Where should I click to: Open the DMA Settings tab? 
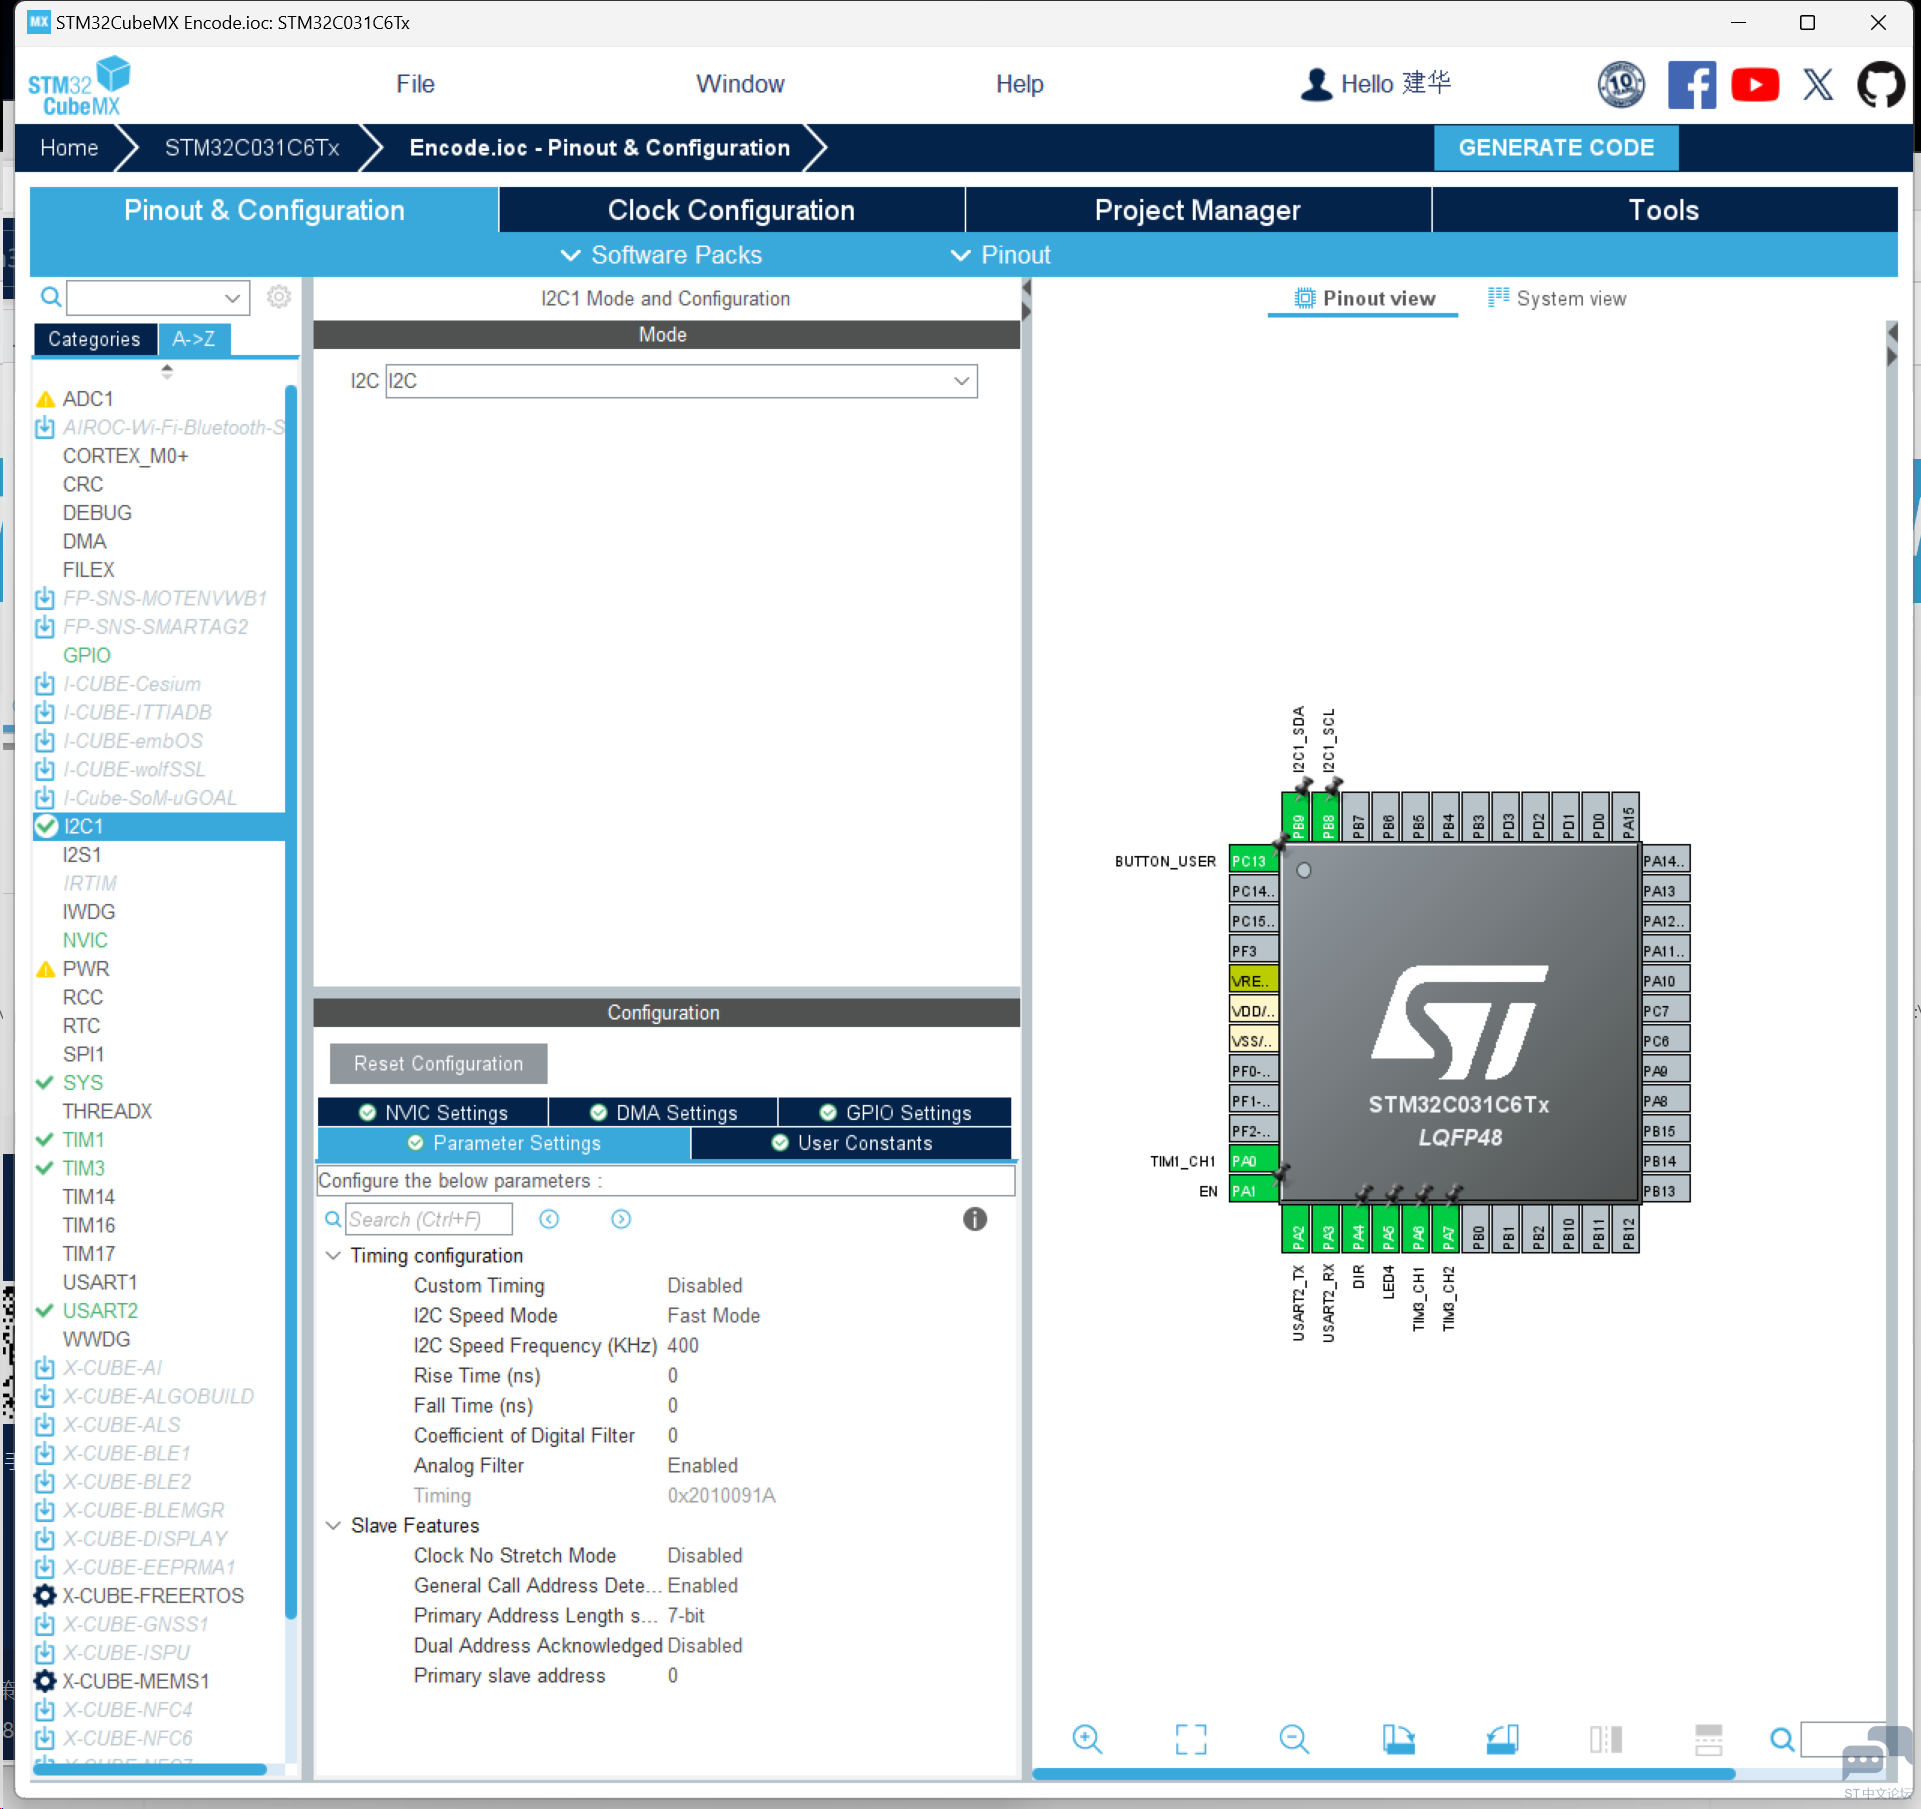point(663,1112)
